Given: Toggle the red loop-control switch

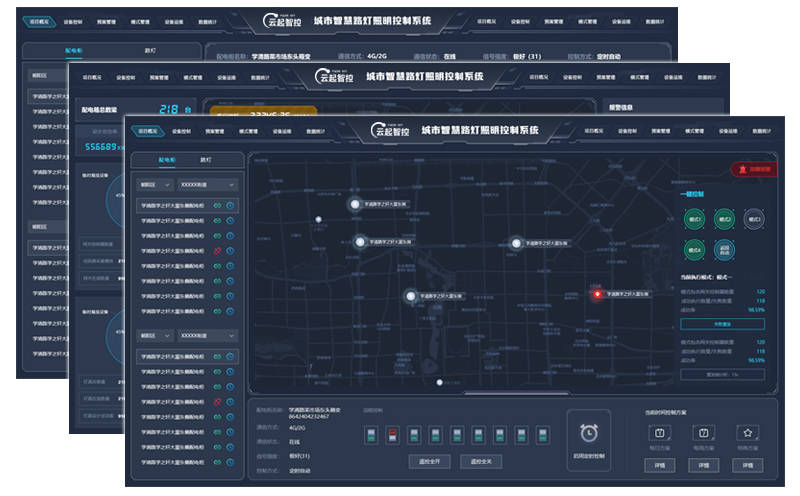Looking at the screenshot, I should click(393, 433).
